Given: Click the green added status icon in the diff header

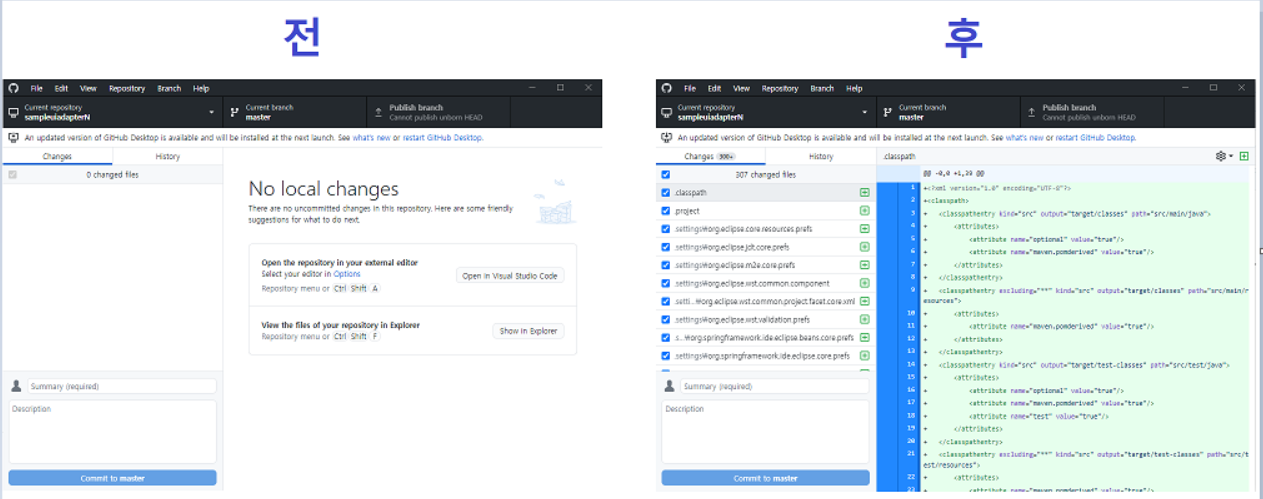Looking at the screenshot, I should click(1244, 156).
